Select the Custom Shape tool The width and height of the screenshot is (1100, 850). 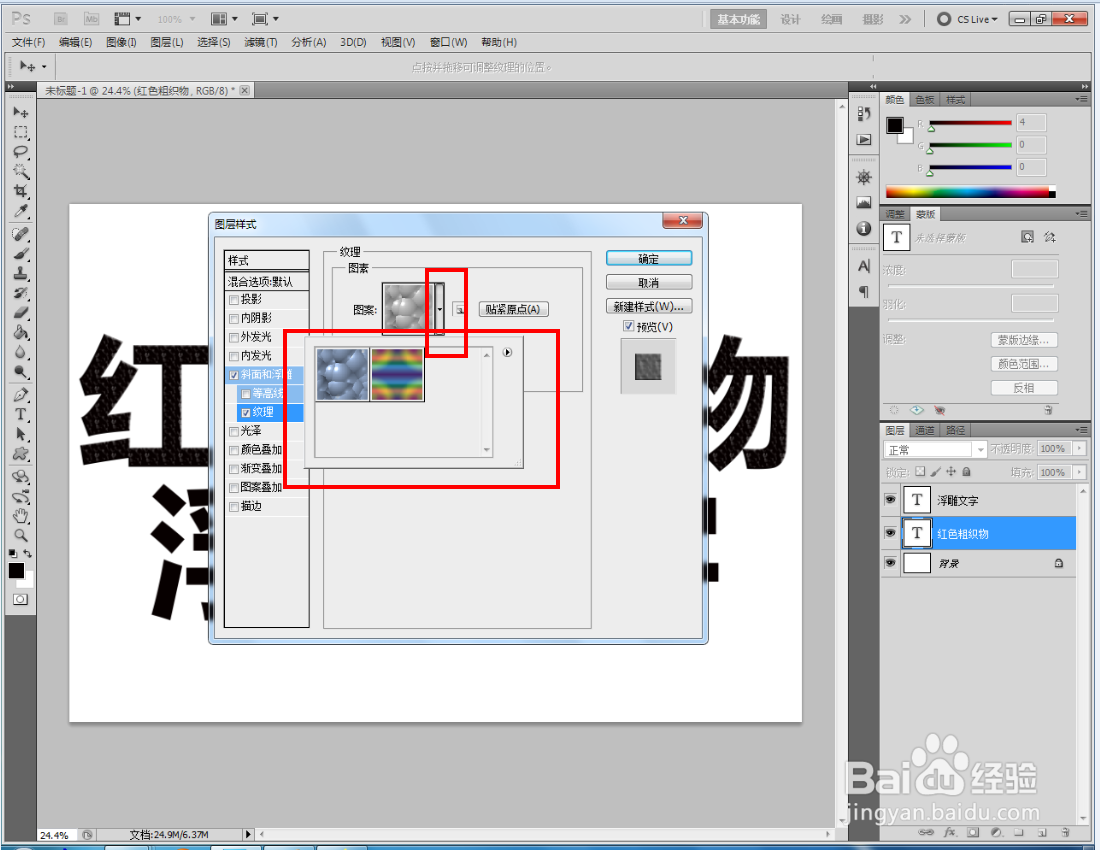tap(20, 454)
